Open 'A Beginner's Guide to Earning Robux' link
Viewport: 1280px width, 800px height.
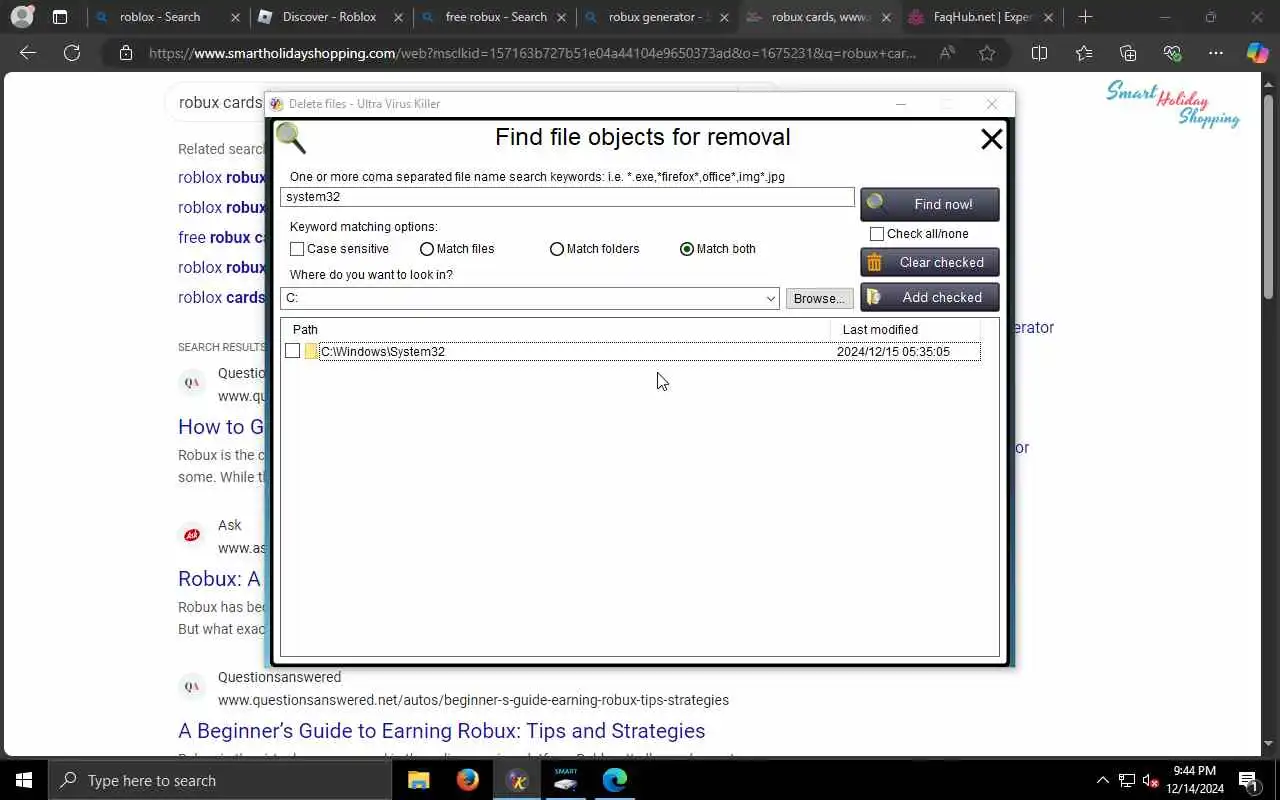[441, 731]
